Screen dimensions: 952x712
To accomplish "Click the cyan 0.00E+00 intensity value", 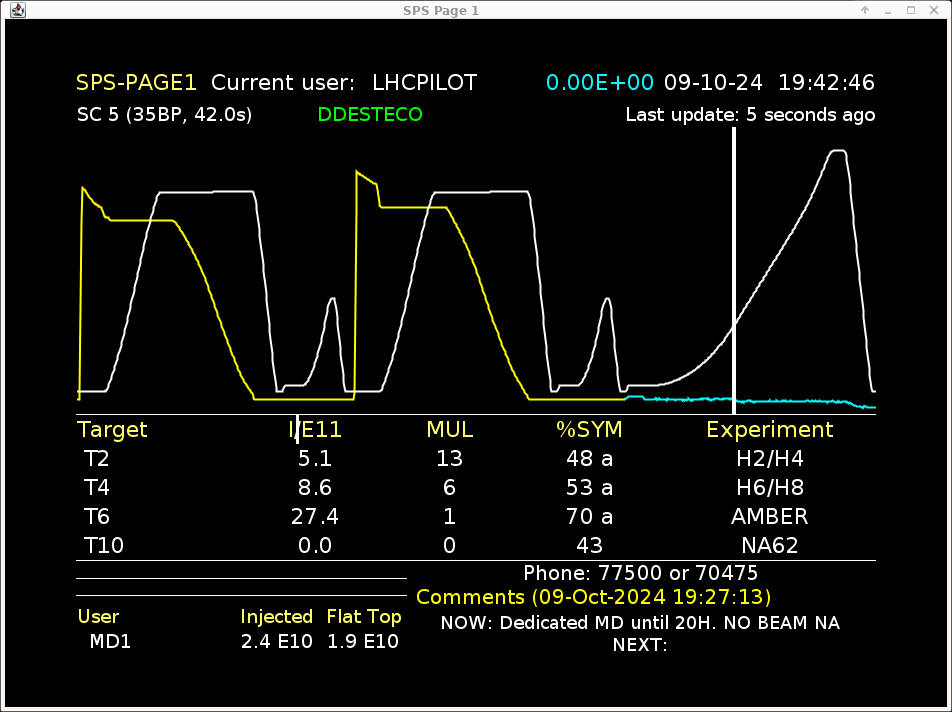I will tap(600, 83).
